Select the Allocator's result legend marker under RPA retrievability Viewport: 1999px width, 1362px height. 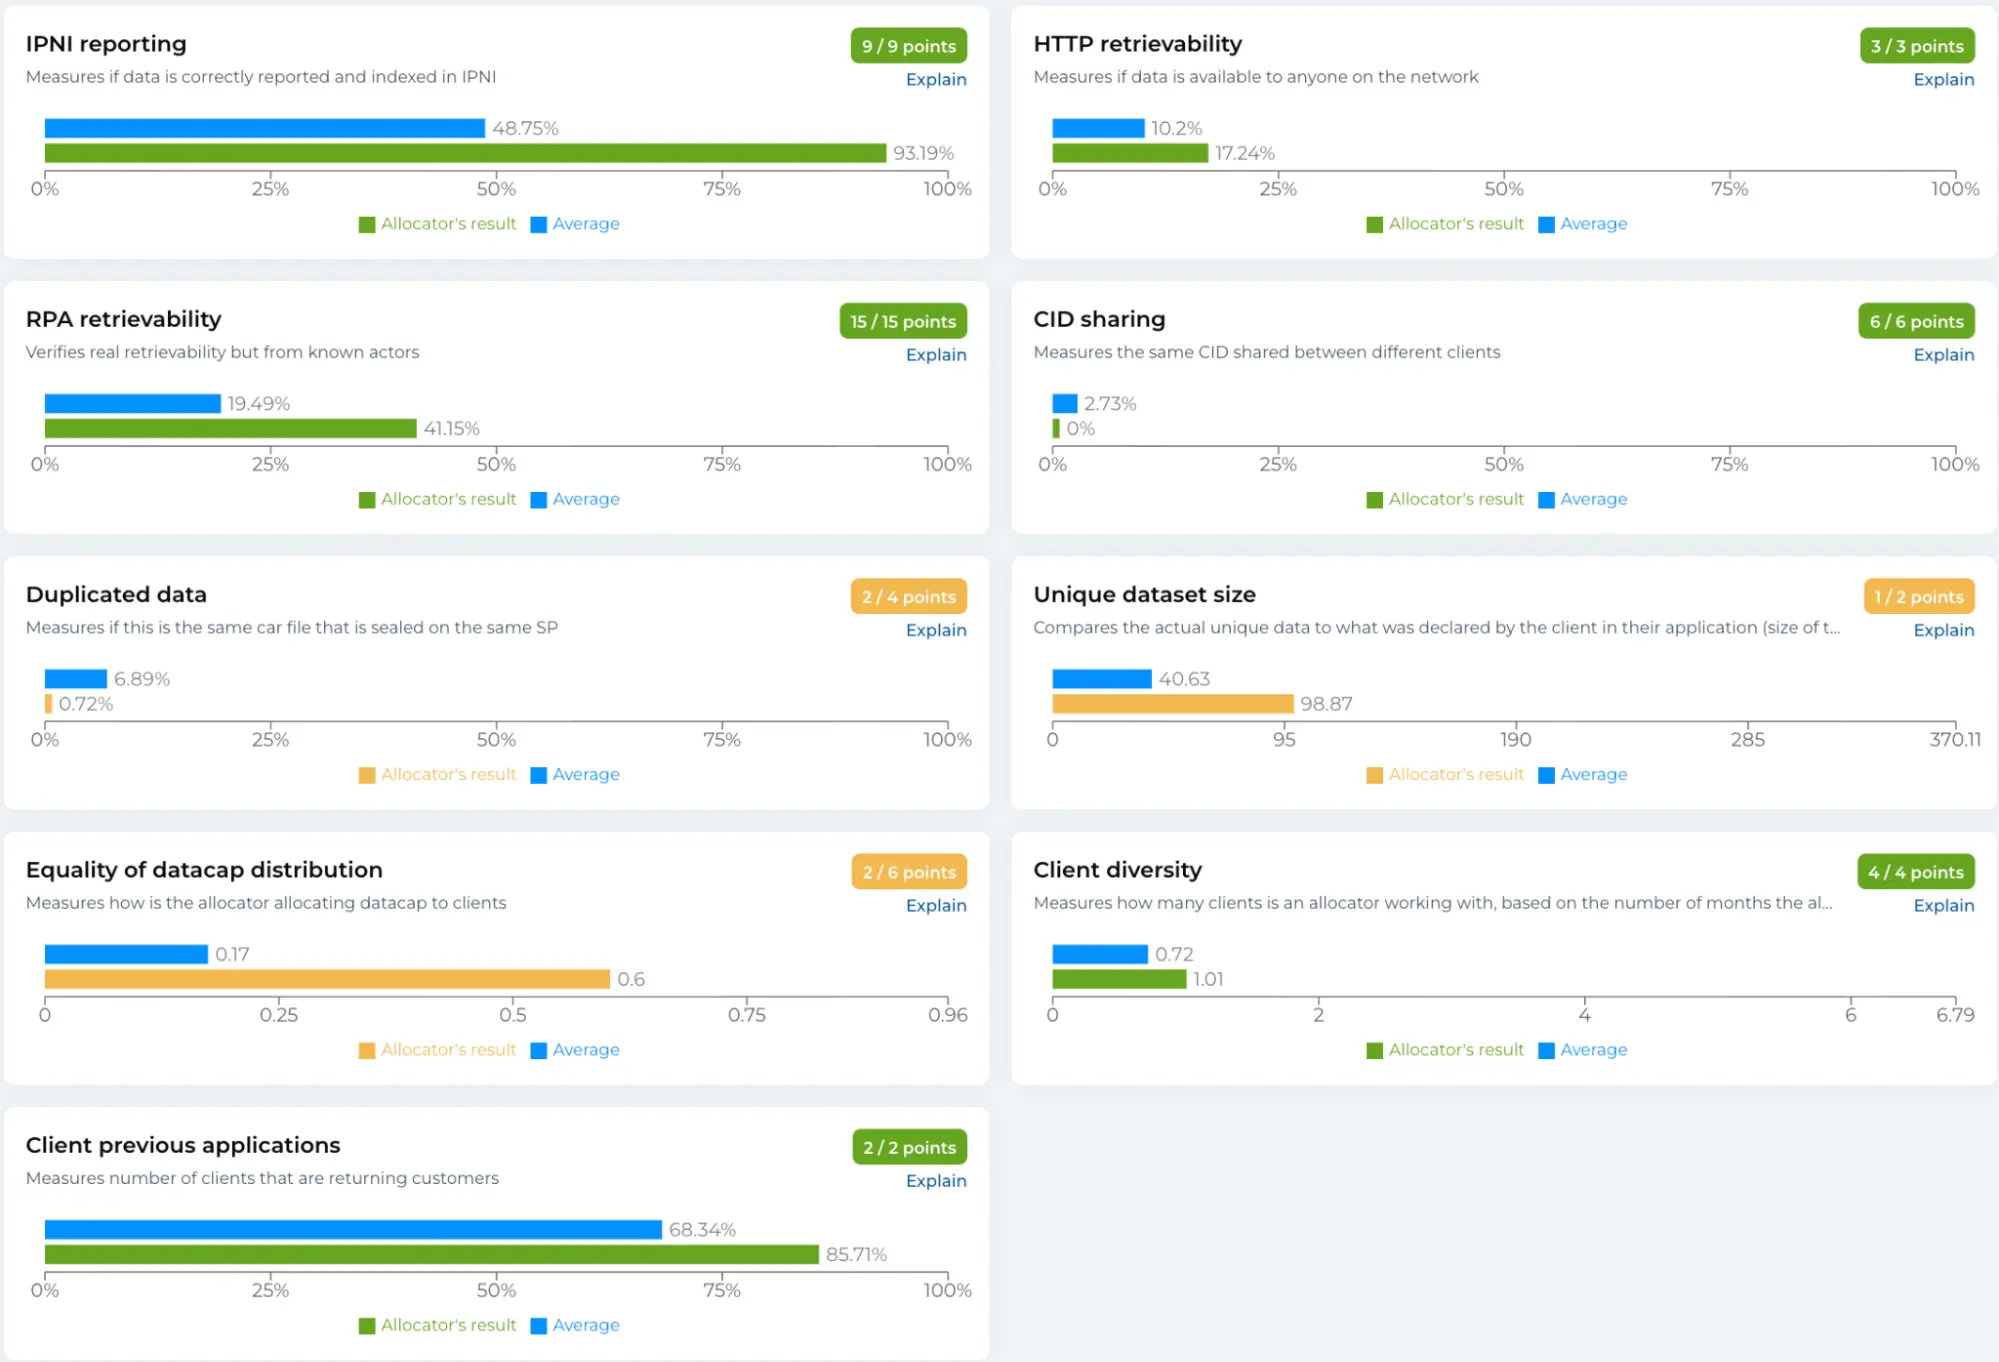pos(368,499)
